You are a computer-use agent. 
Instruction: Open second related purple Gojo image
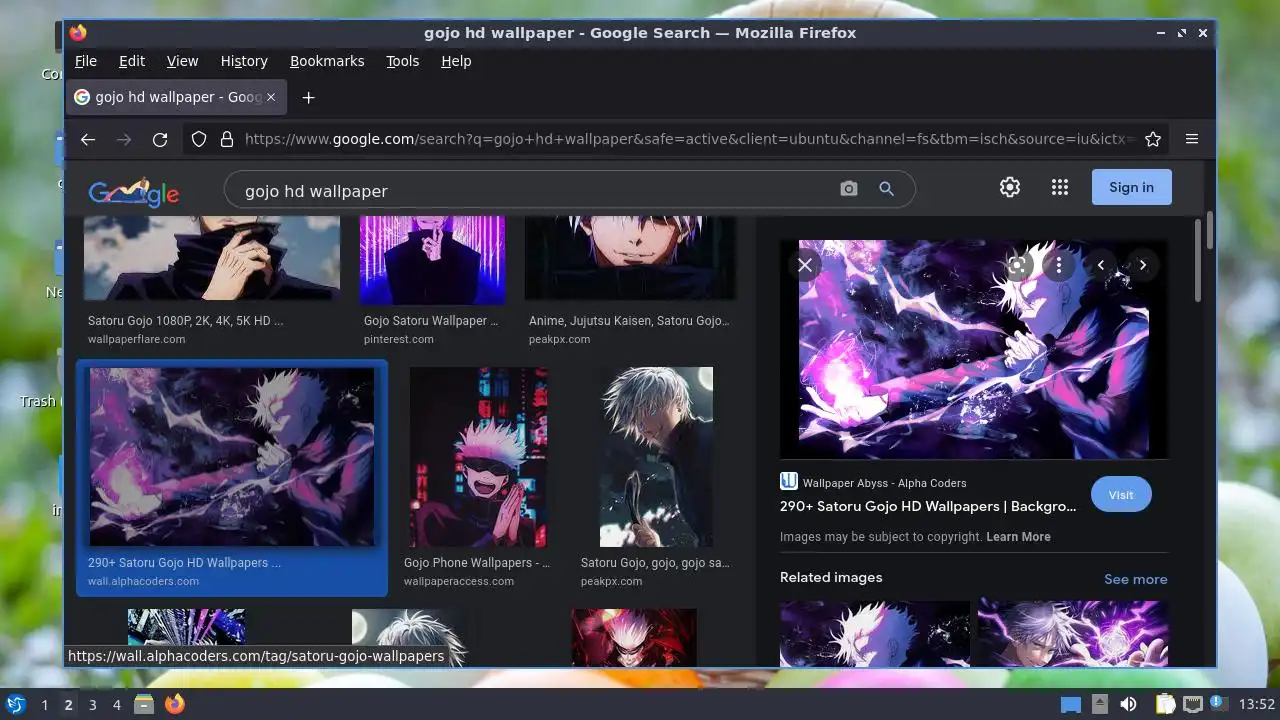[x=1073, y=633]
